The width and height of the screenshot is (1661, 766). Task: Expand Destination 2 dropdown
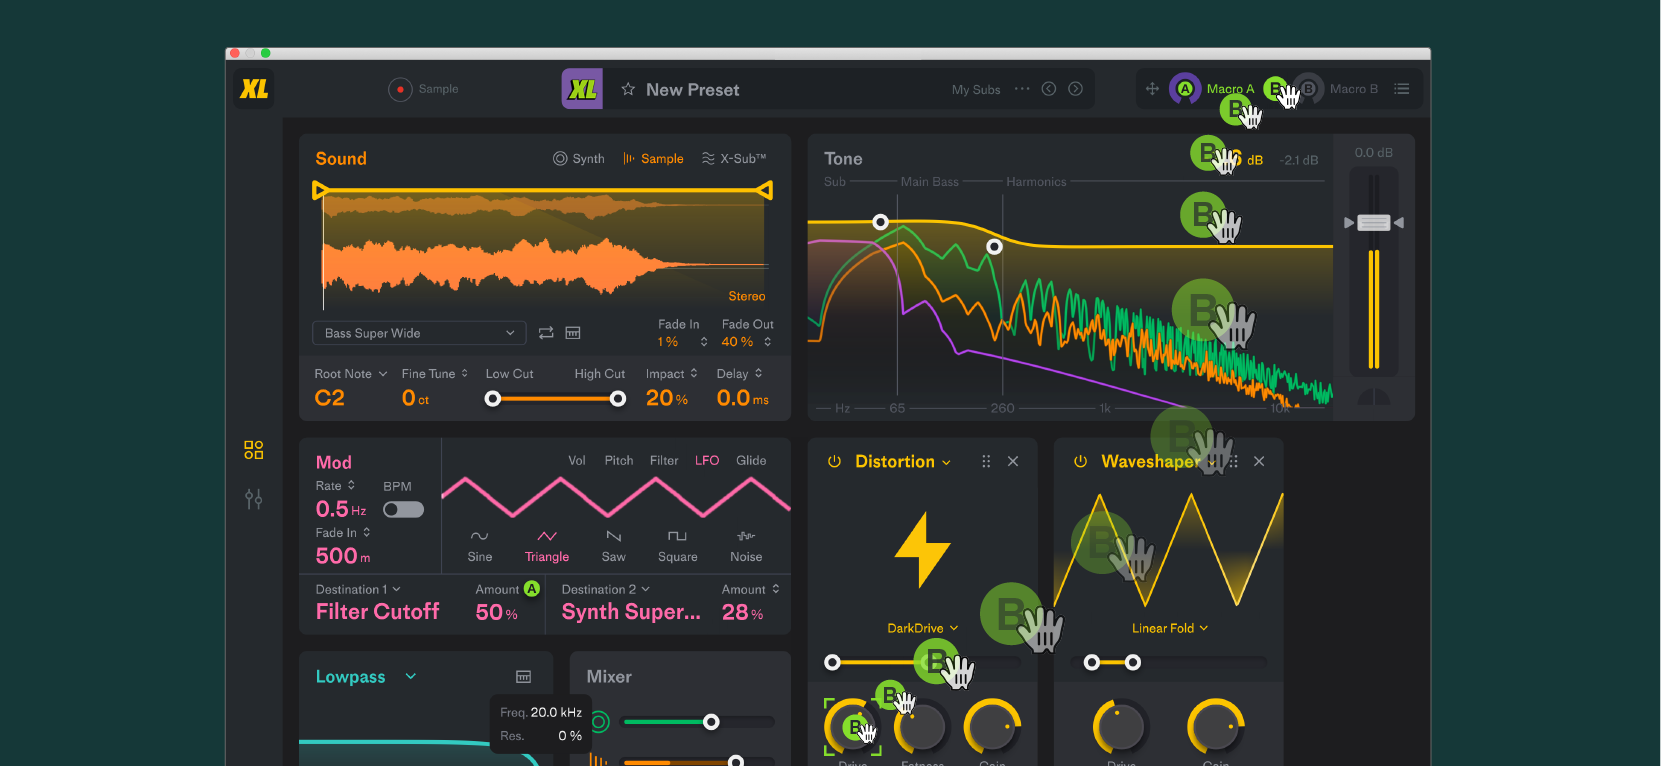click(606, 589)
